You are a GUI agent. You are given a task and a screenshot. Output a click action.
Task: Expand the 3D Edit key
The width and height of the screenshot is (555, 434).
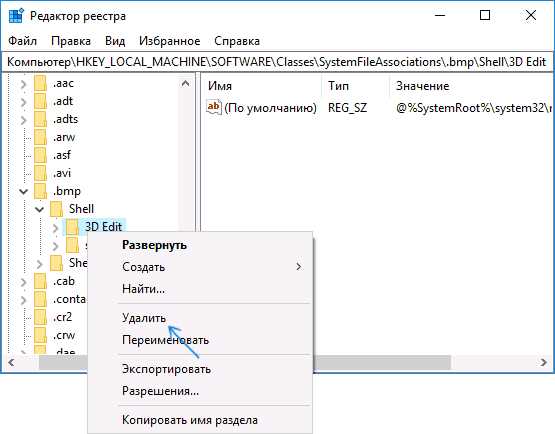tap(55, 228)
